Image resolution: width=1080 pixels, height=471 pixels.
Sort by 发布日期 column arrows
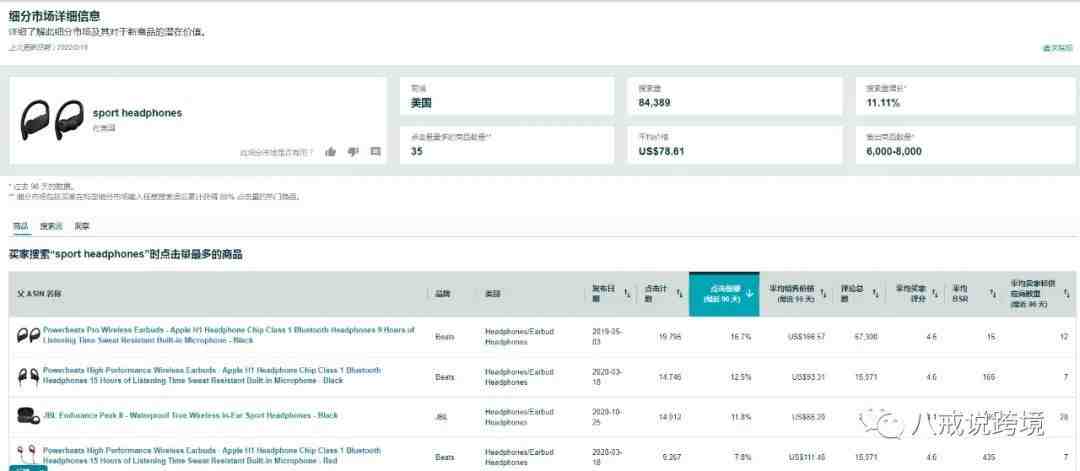click(627, 294)
